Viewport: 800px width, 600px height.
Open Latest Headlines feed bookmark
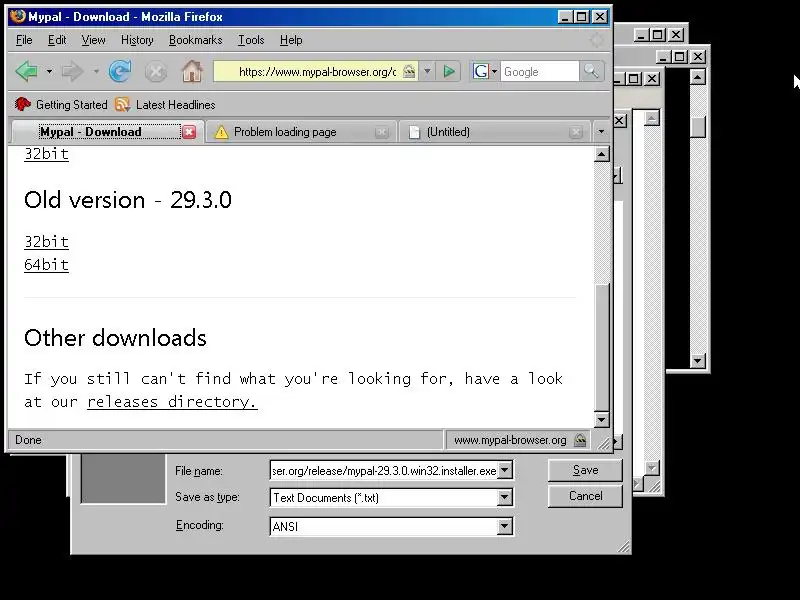165,105
